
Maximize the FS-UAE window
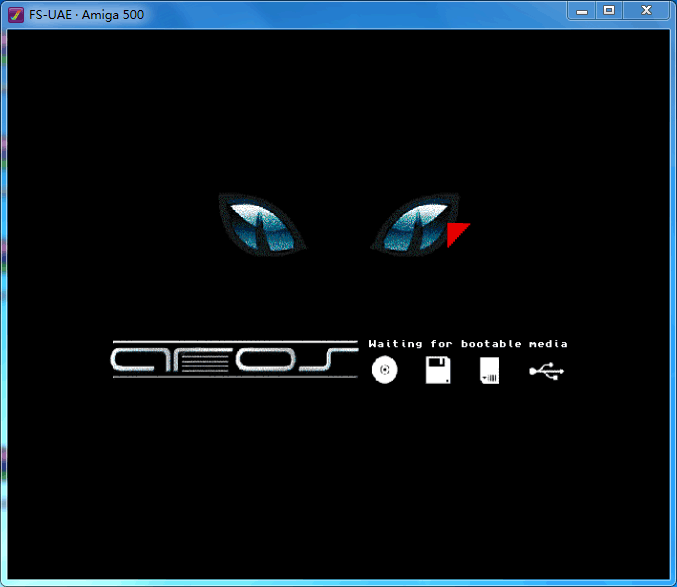pos(609,11)
